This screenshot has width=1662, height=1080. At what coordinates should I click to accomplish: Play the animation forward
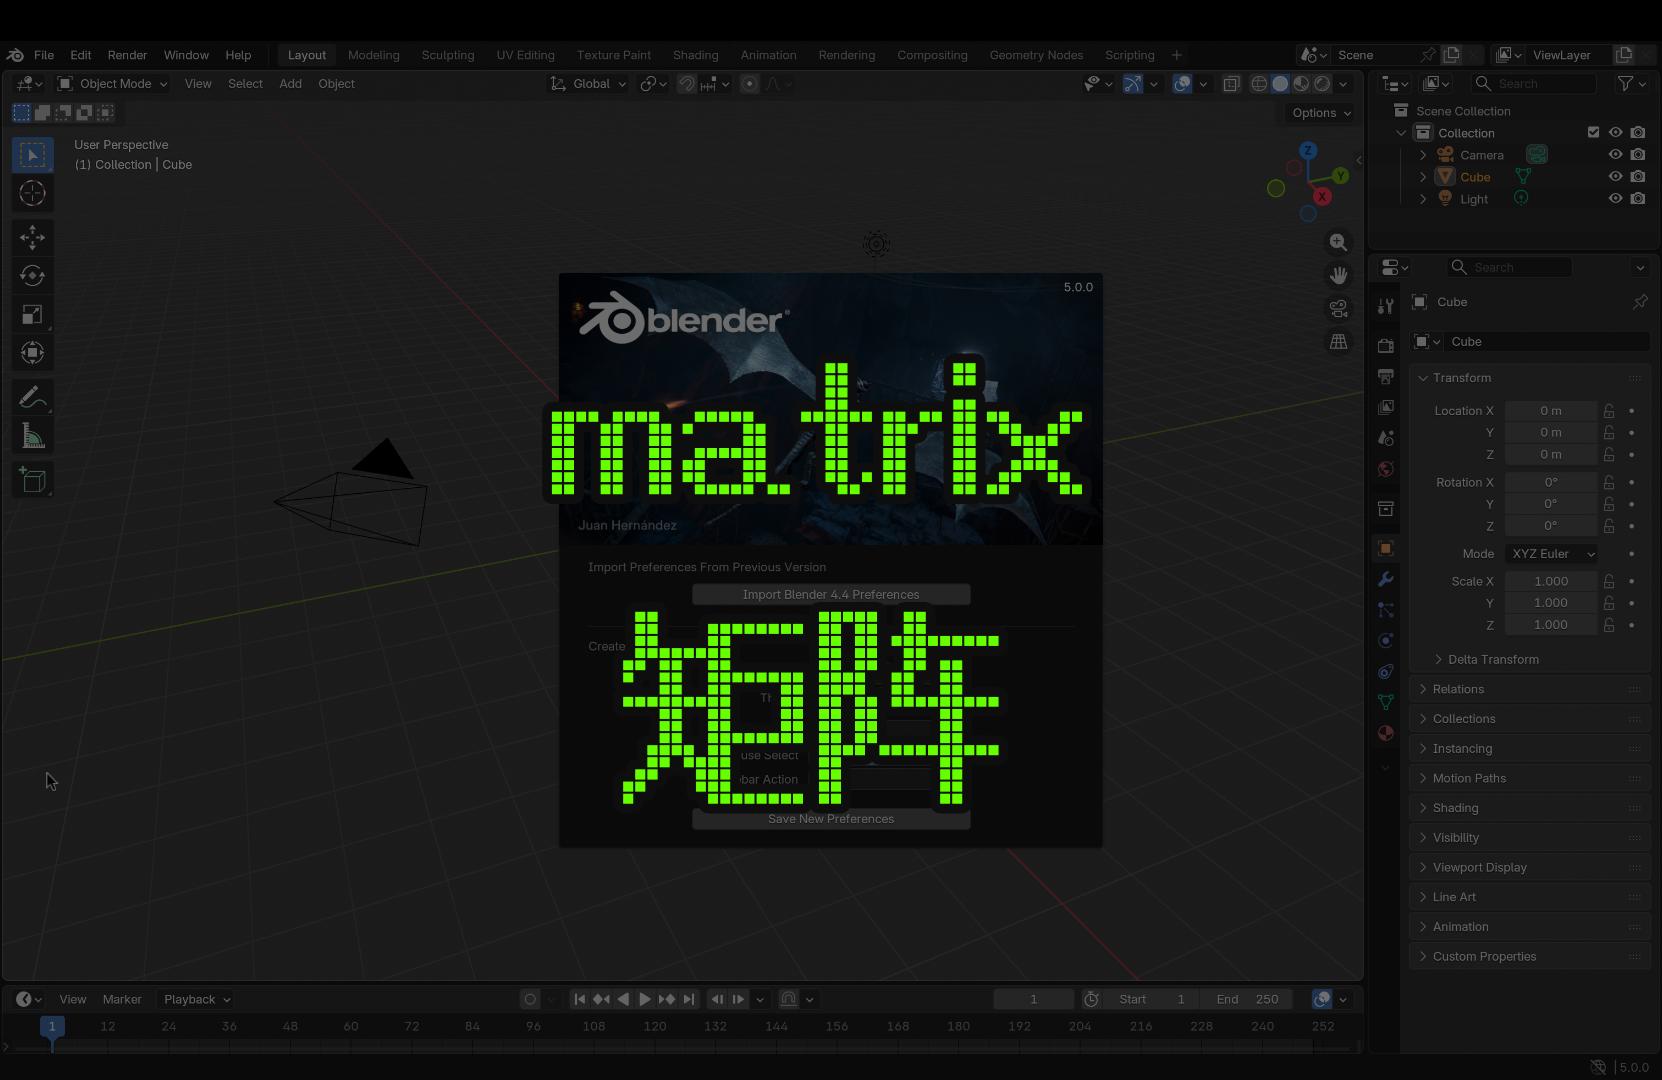pyautogui.click(x=645, y=999)
